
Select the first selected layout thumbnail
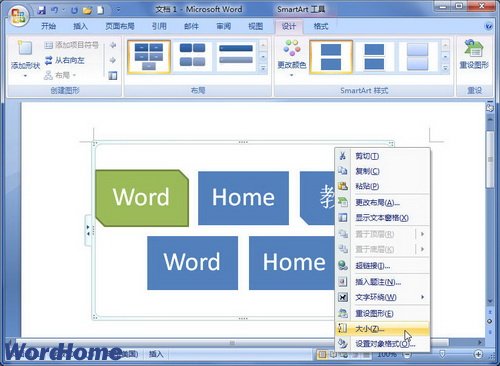149,57
